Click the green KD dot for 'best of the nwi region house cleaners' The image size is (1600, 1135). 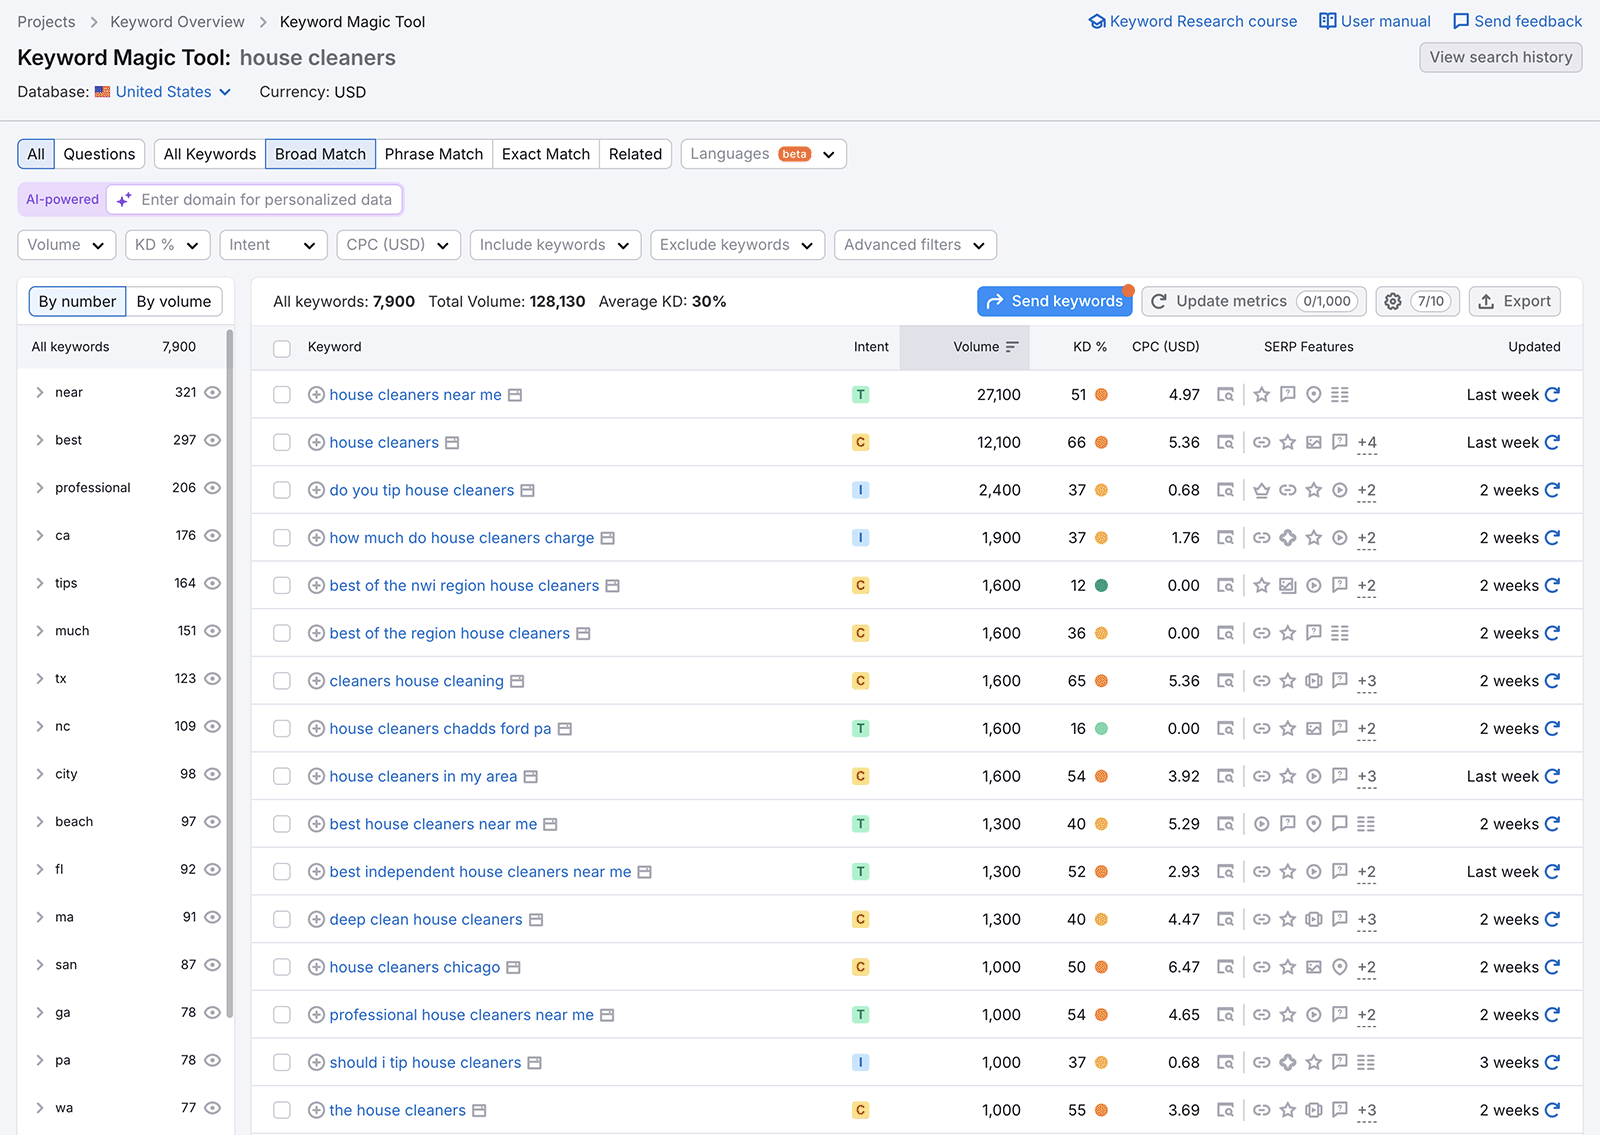pyautogui.click(x=1101, y=586)
